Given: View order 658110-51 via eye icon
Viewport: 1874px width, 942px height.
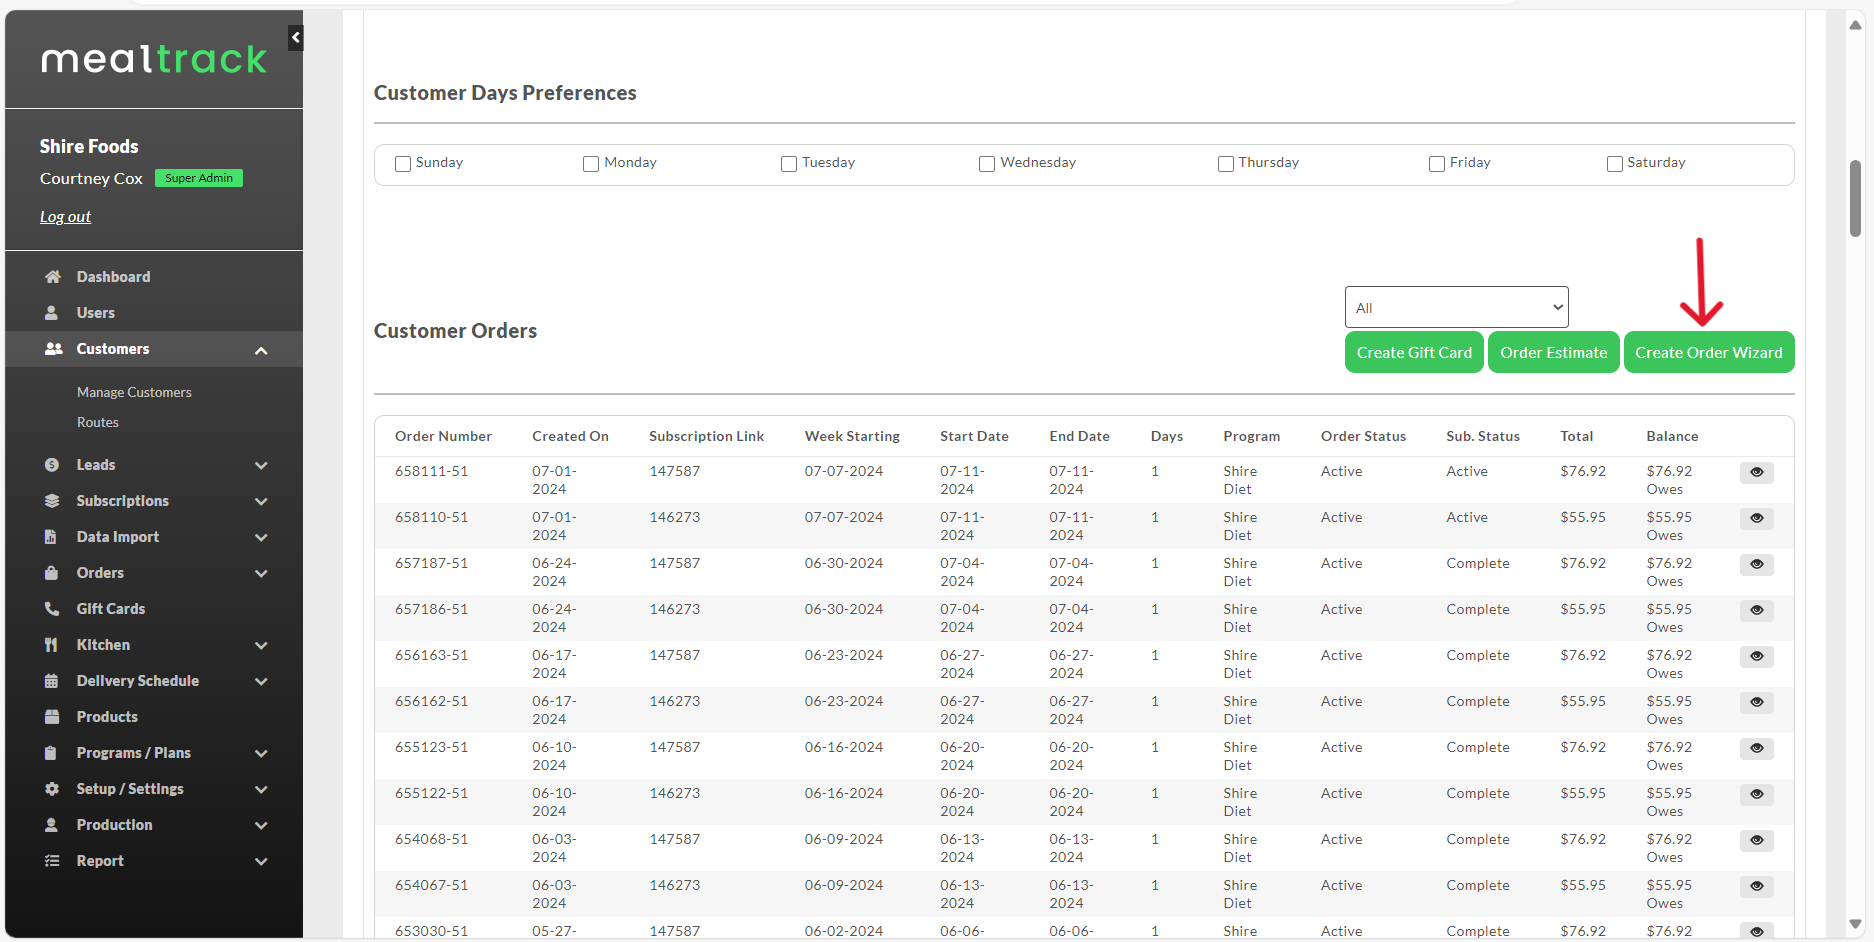Looking at the screenshot, I should pyautogui.click(x=1757, y=518).
